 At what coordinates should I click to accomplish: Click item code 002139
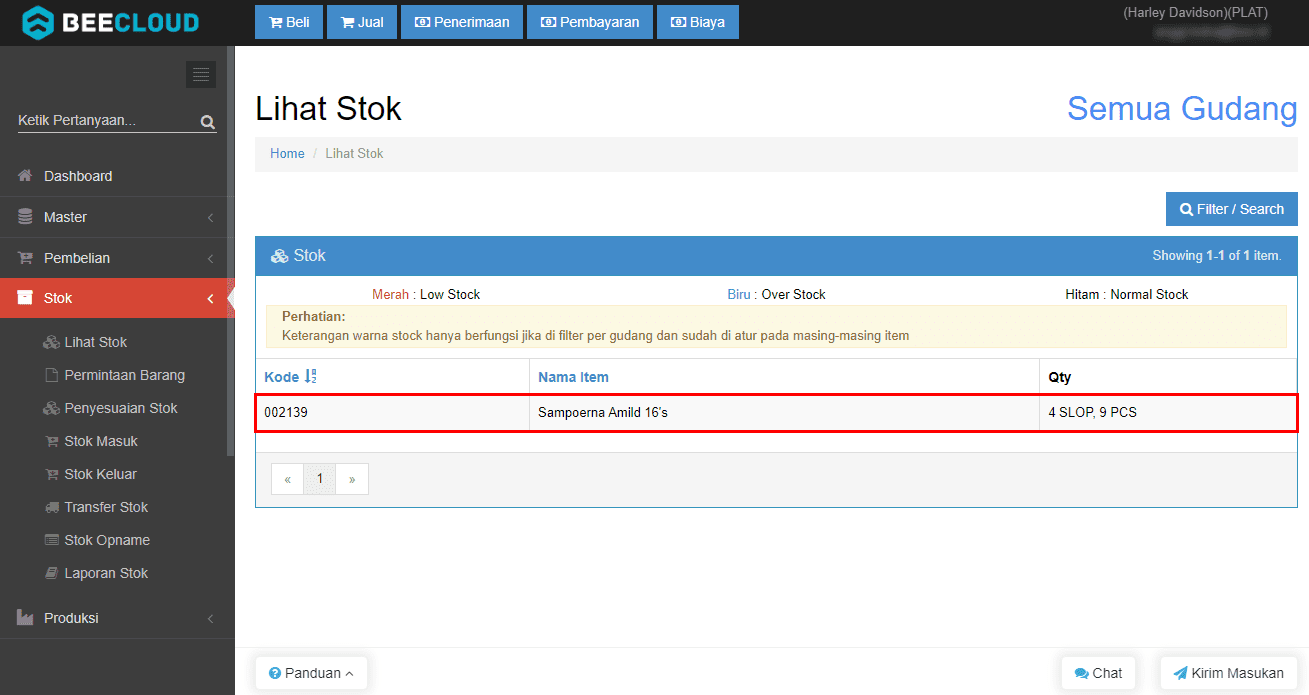click(286, 411)
